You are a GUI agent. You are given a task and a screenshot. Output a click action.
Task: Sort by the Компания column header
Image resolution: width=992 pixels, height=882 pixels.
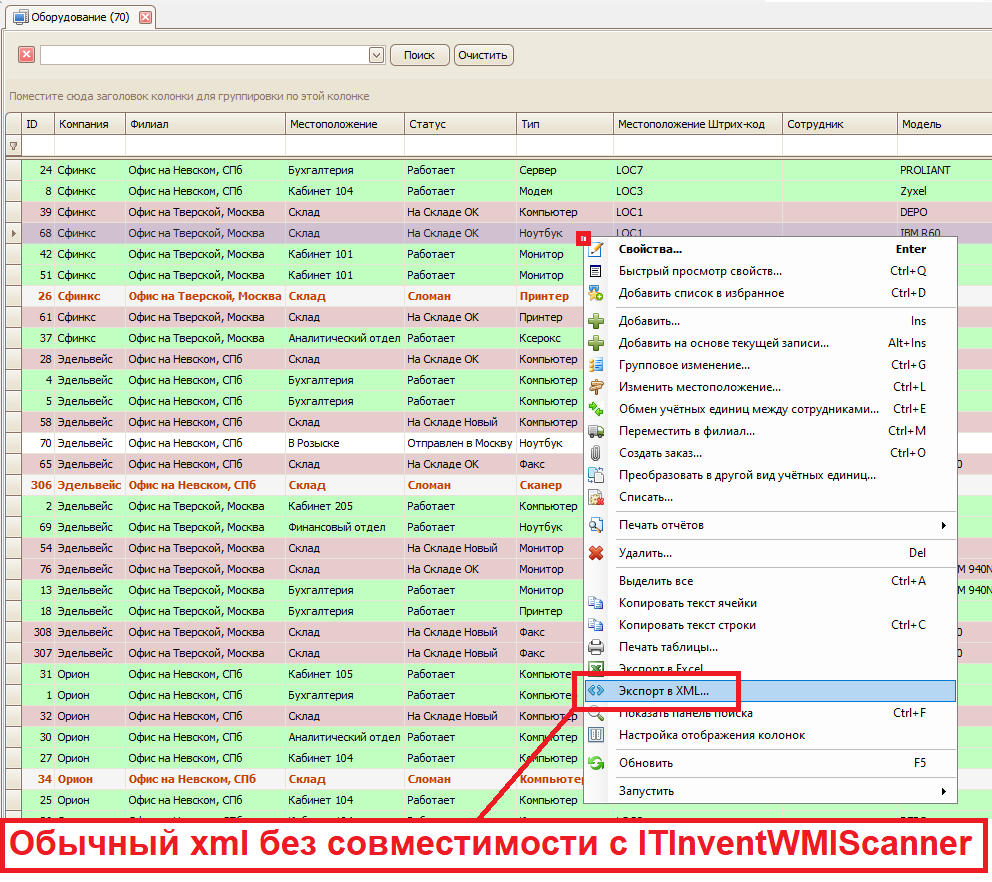[90, 124]
